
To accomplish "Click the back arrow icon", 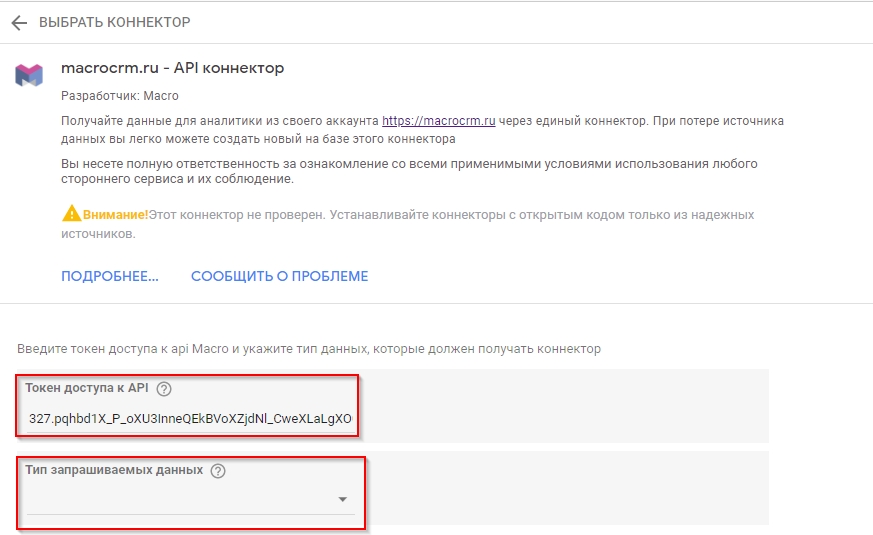I will tap(18, 22).
